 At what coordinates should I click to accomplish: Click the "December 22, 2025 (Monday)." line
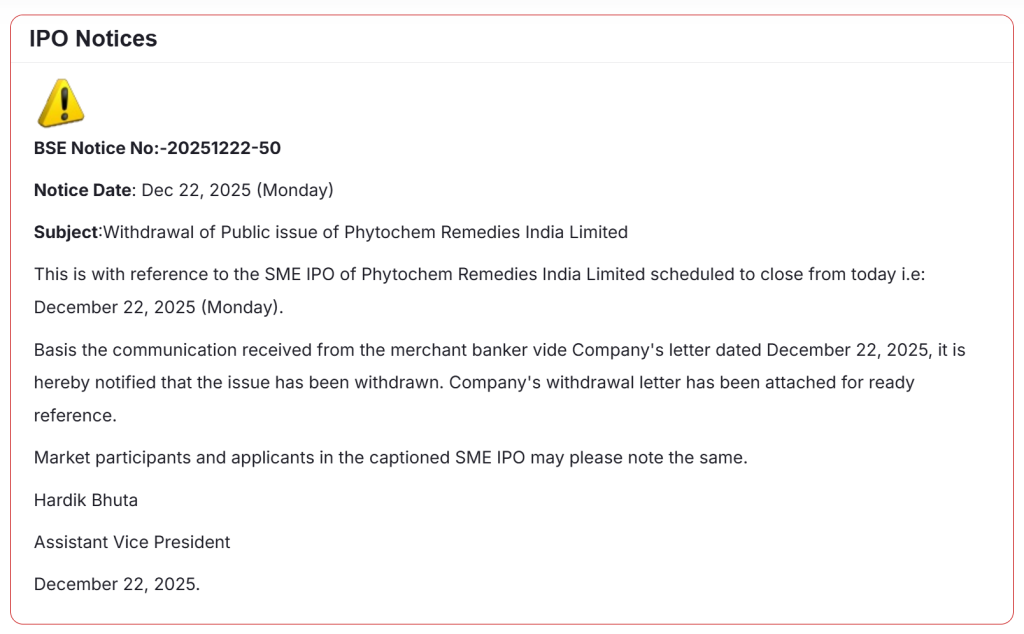(x=159, y=307)
